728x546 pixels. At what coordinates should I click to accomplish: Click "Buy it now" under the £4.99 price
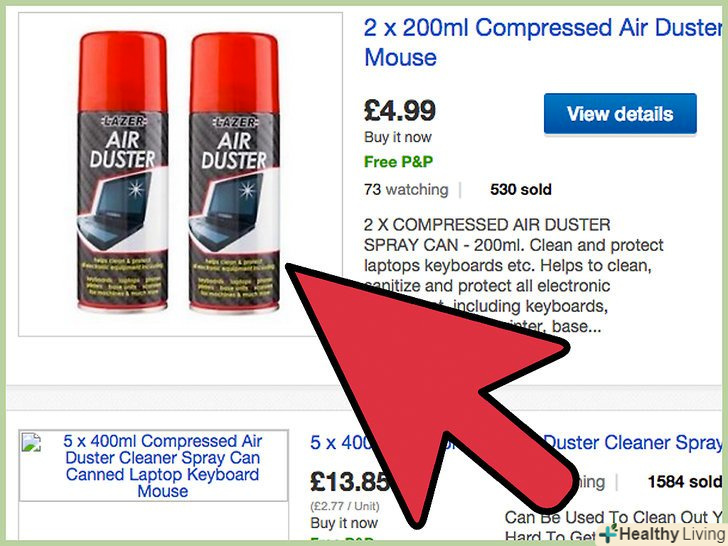coord(399,137)
